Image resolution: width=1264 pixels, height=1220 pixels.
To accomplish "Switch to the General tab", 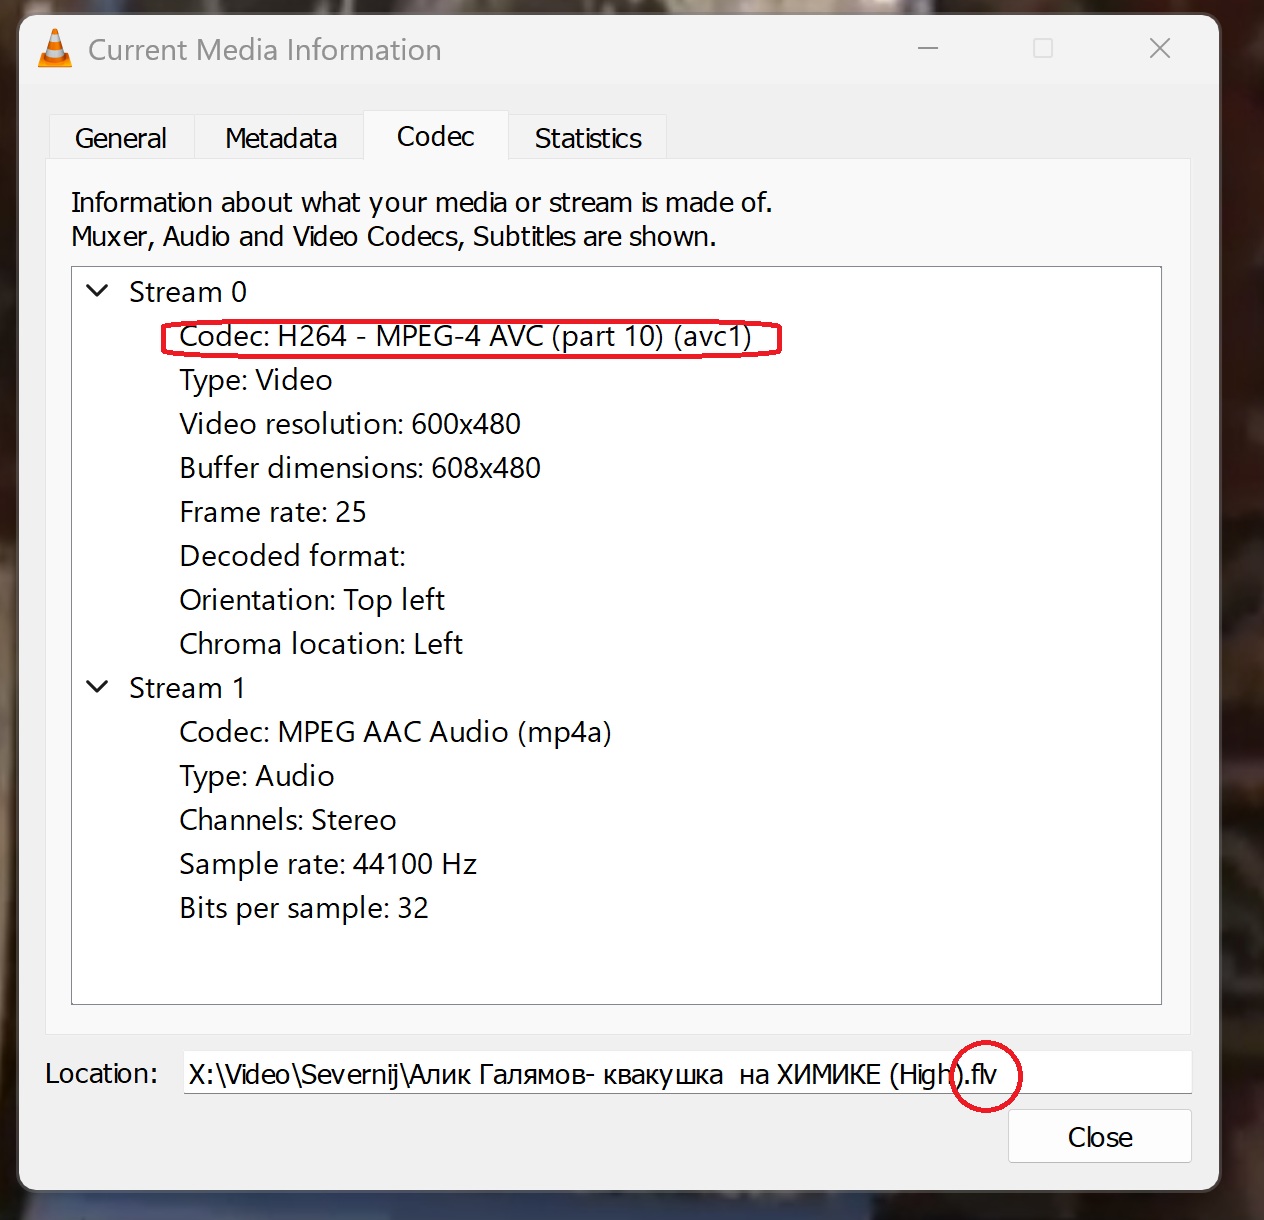I will [x=121, y=138].
